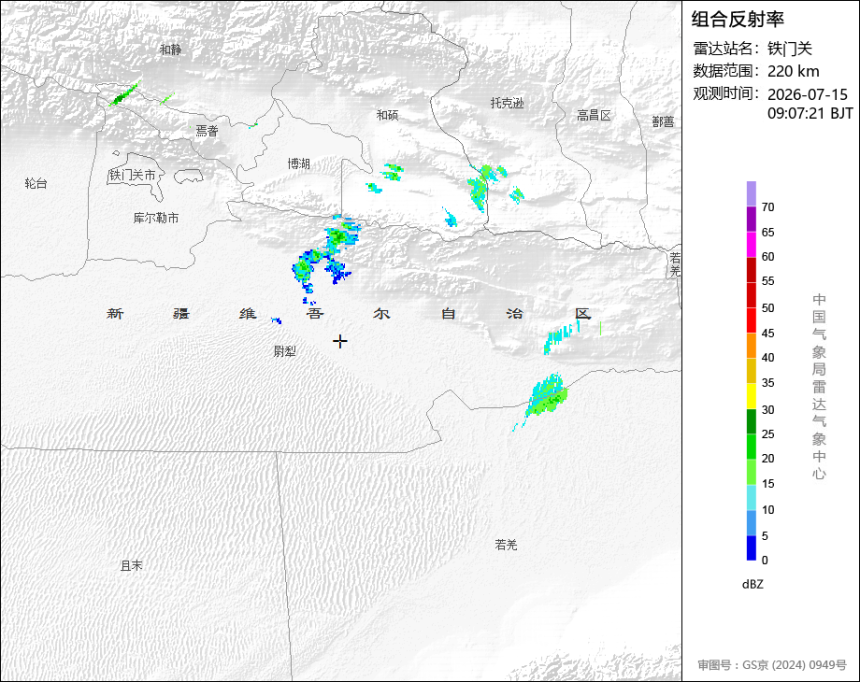Click the 博湖 county label
This screenshot has height=682, width=860.
(299, 164)
